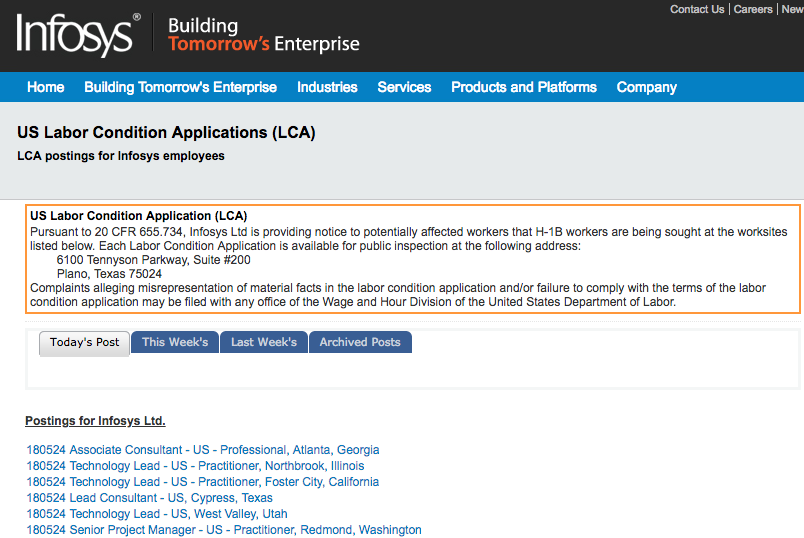Screen dimensions: 804x538
Task: Open Technology Lead Northbrook, Illinois posting
Action: (195, 466)
